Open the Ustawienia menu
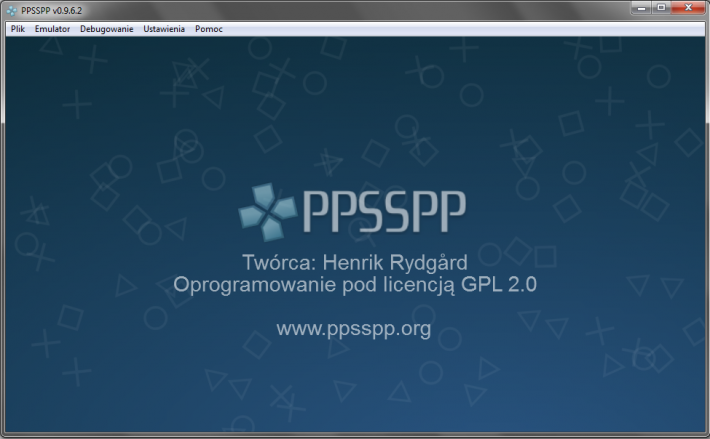 [164, 29]
